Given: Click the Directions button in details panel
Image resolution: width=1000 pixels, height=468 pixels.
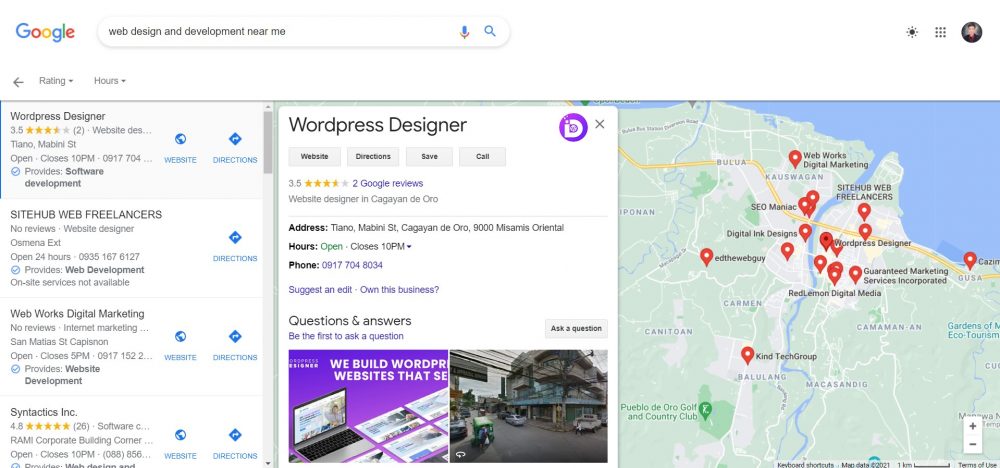Looking at the screenshot, I should click(373, 156).
